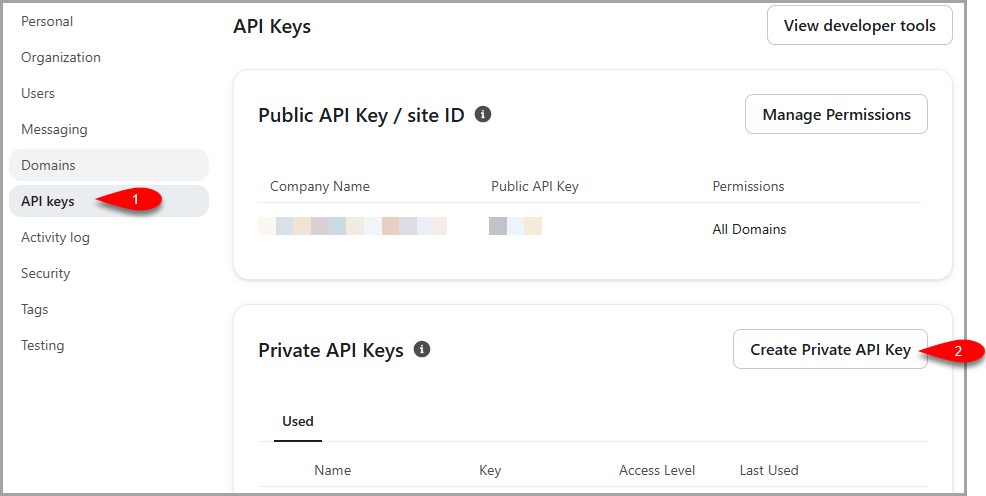This screenshot has width=986, height=496.
Task: Open the Domains settings page
Action: coord(109,165)
